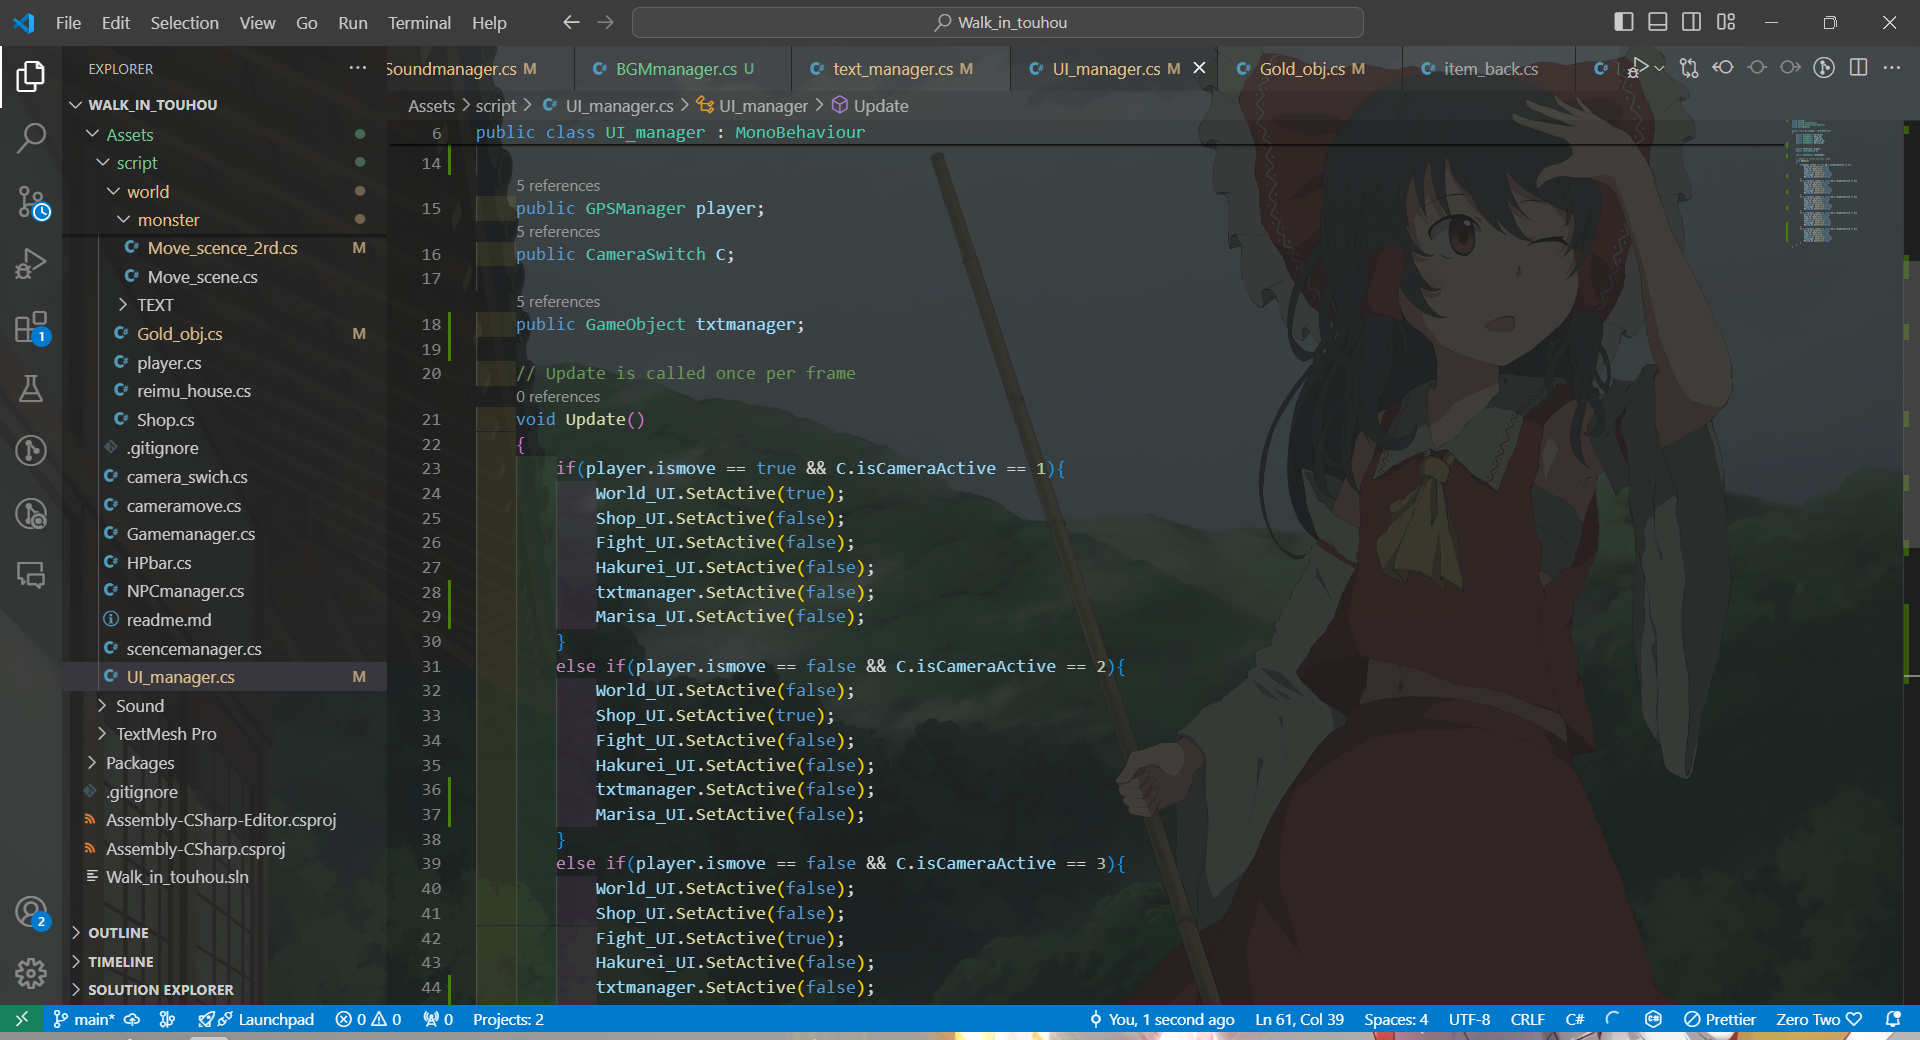Click the Spaces: 4 indentation selector
This screenshot has height=1040, width=1920.
[x=1396, y=1019]
